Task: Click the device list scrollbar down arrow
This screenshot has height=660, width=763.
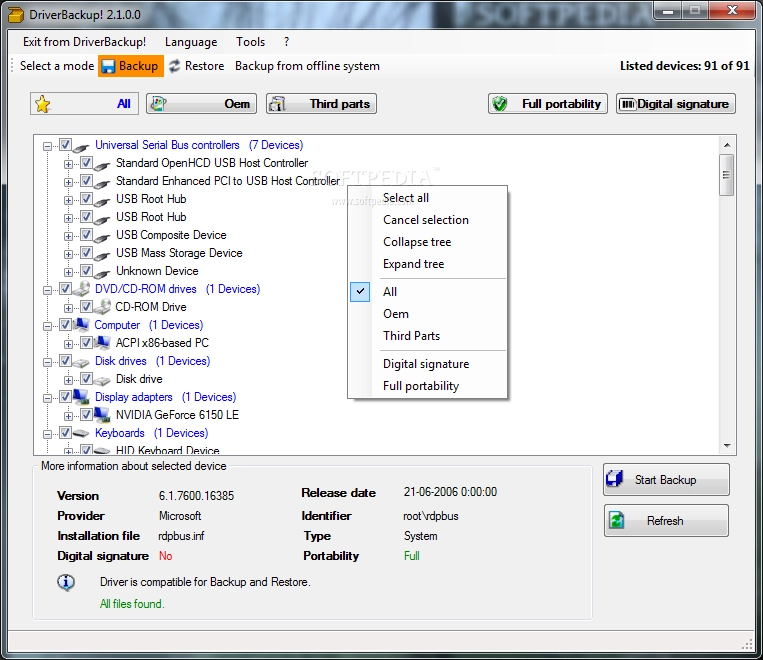Action: coord(727,445)
